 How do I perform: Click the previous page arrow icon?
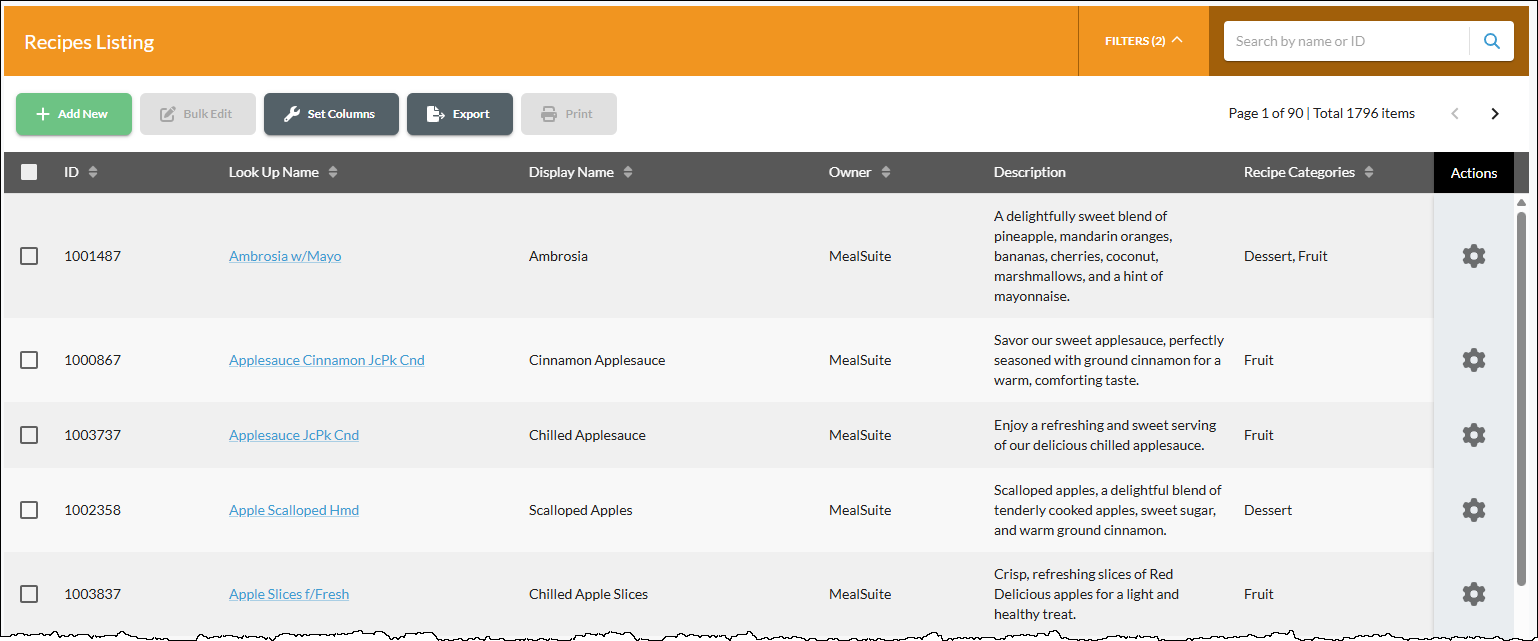pyautogui.click(x=1455, y=113)
